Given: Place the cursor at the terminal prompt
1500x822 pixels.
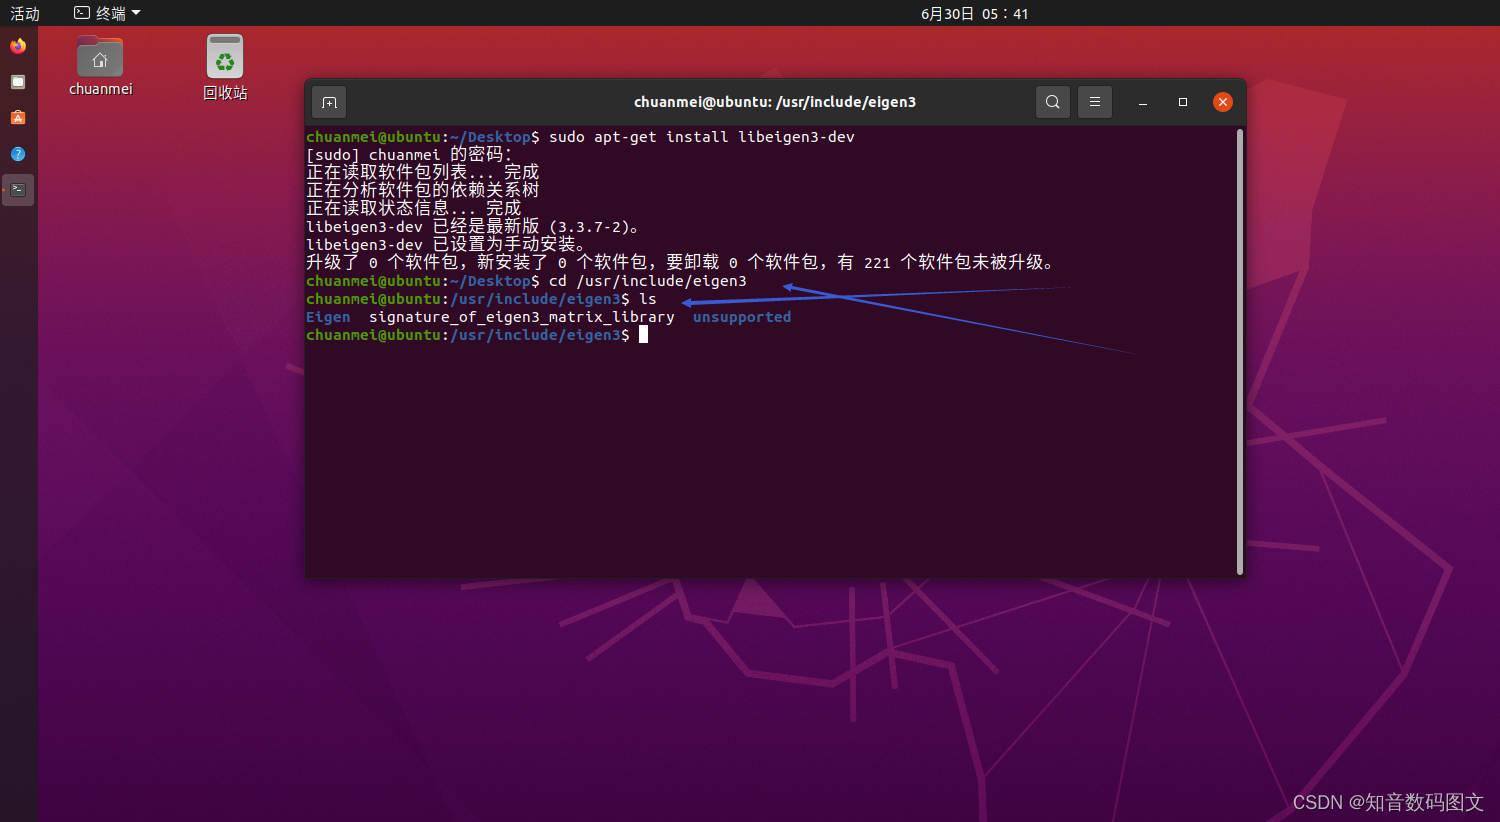Looking at the screenshot, I should coord(642,334).
